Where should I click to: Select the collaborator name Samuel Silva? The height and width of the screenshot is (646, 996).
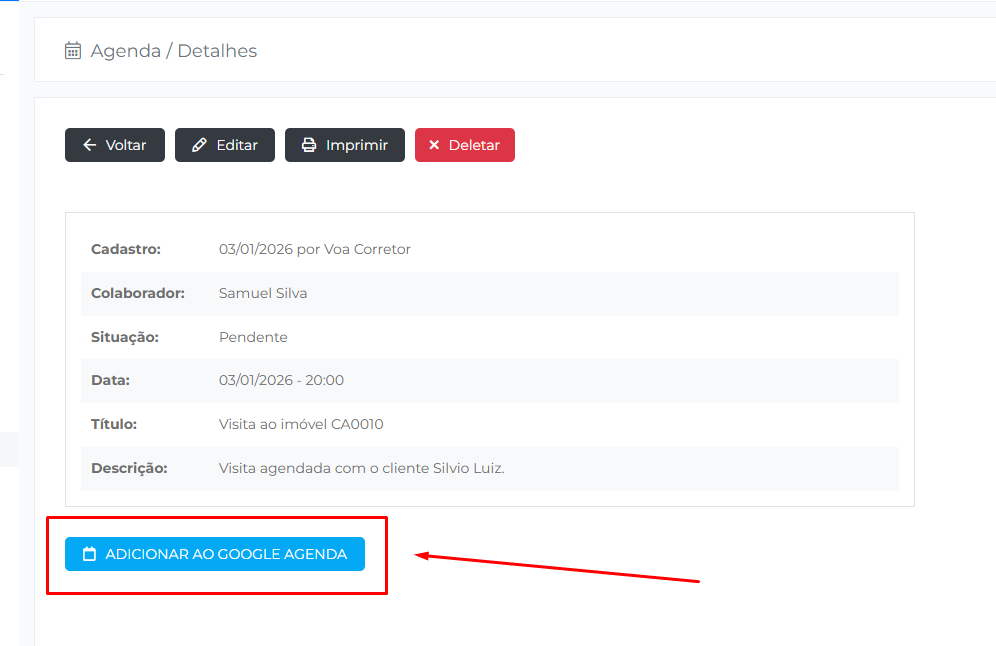pos(263,293)
